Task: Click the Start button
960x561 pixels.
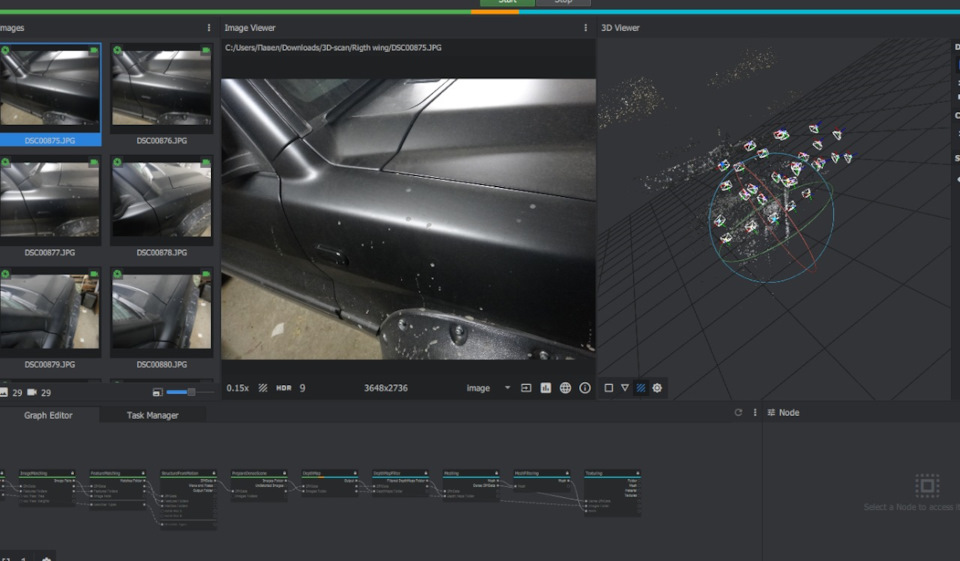Action: click(507, 2)
